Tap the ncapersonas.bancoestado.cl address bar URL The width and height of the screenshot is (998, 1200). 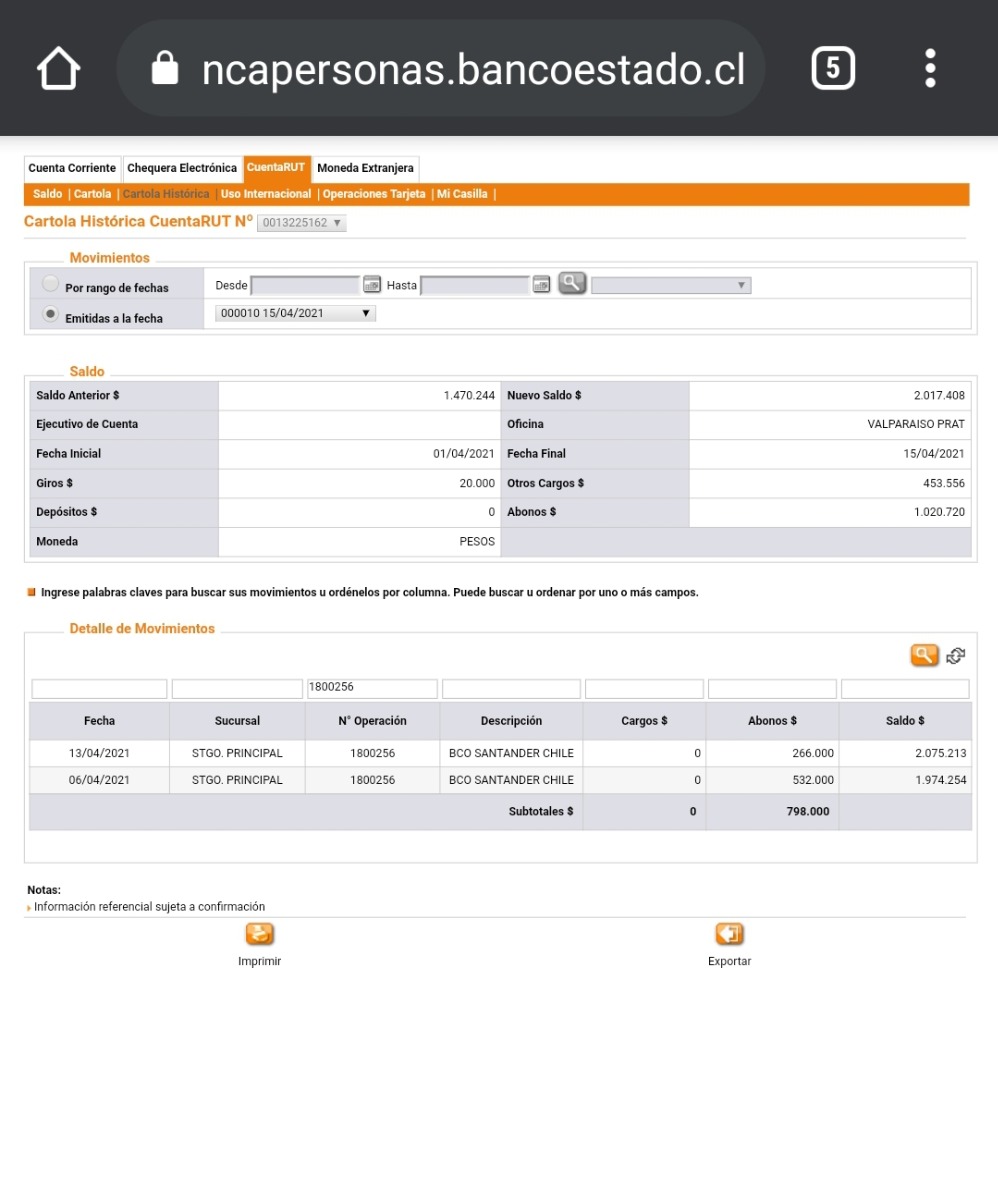coord(473,70)
